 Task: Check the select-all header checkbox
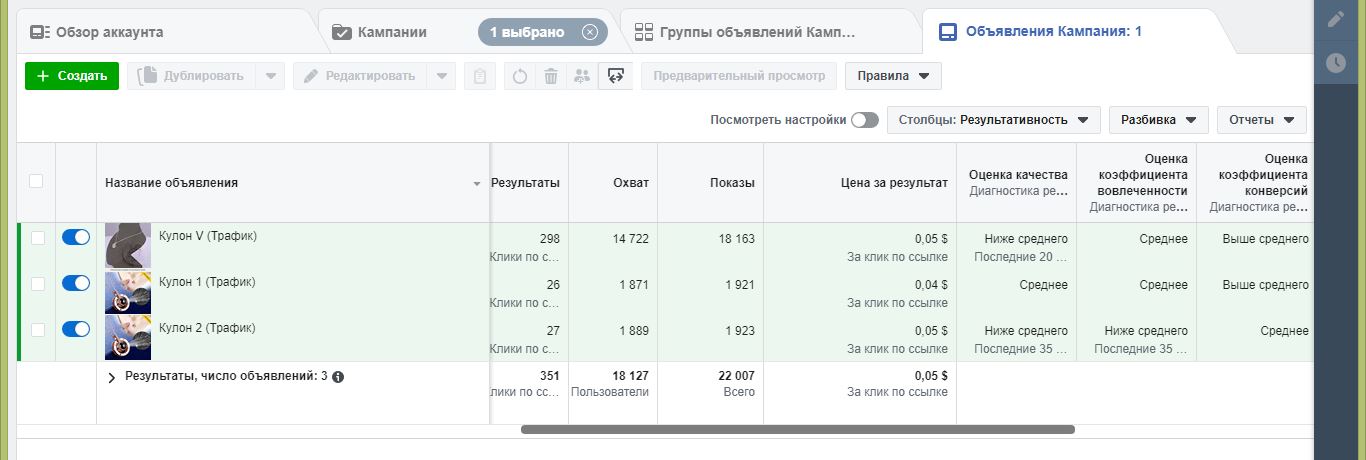(36, 181)
